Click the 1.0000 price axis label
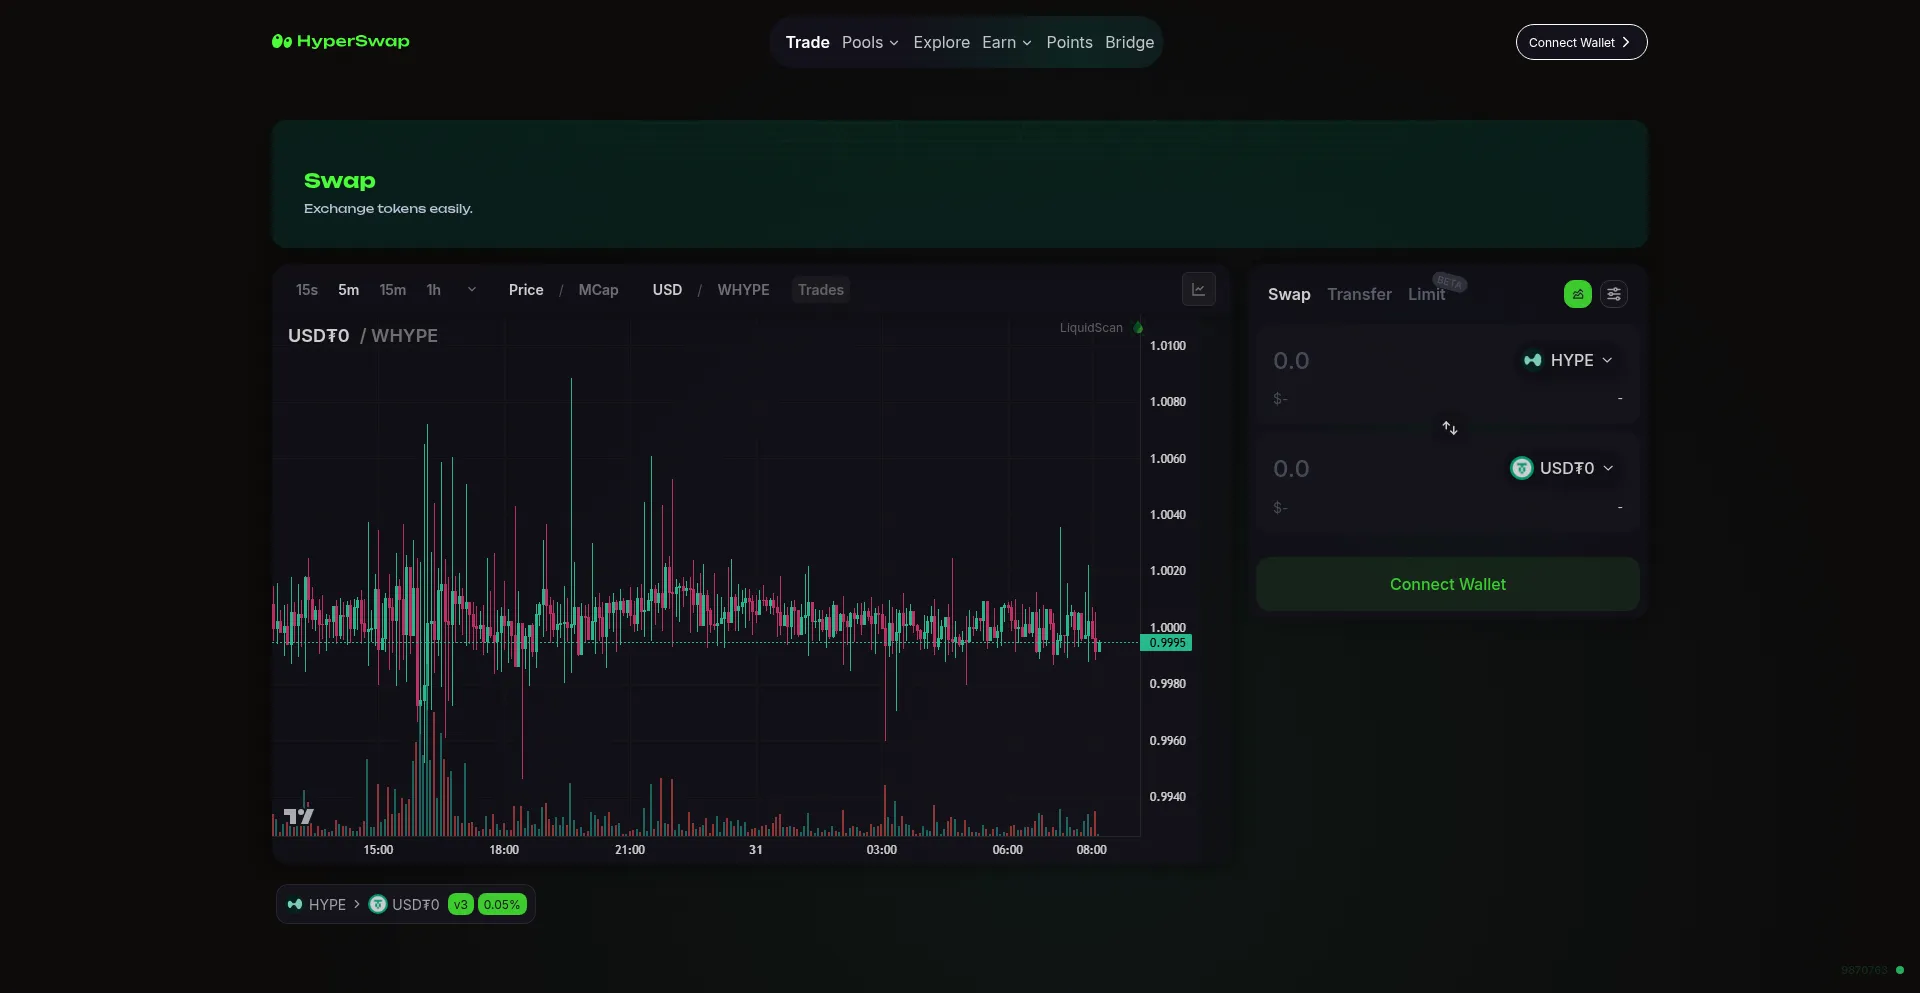The width and height of the screenshot is (1920, 993). (x=1167, y=627)
